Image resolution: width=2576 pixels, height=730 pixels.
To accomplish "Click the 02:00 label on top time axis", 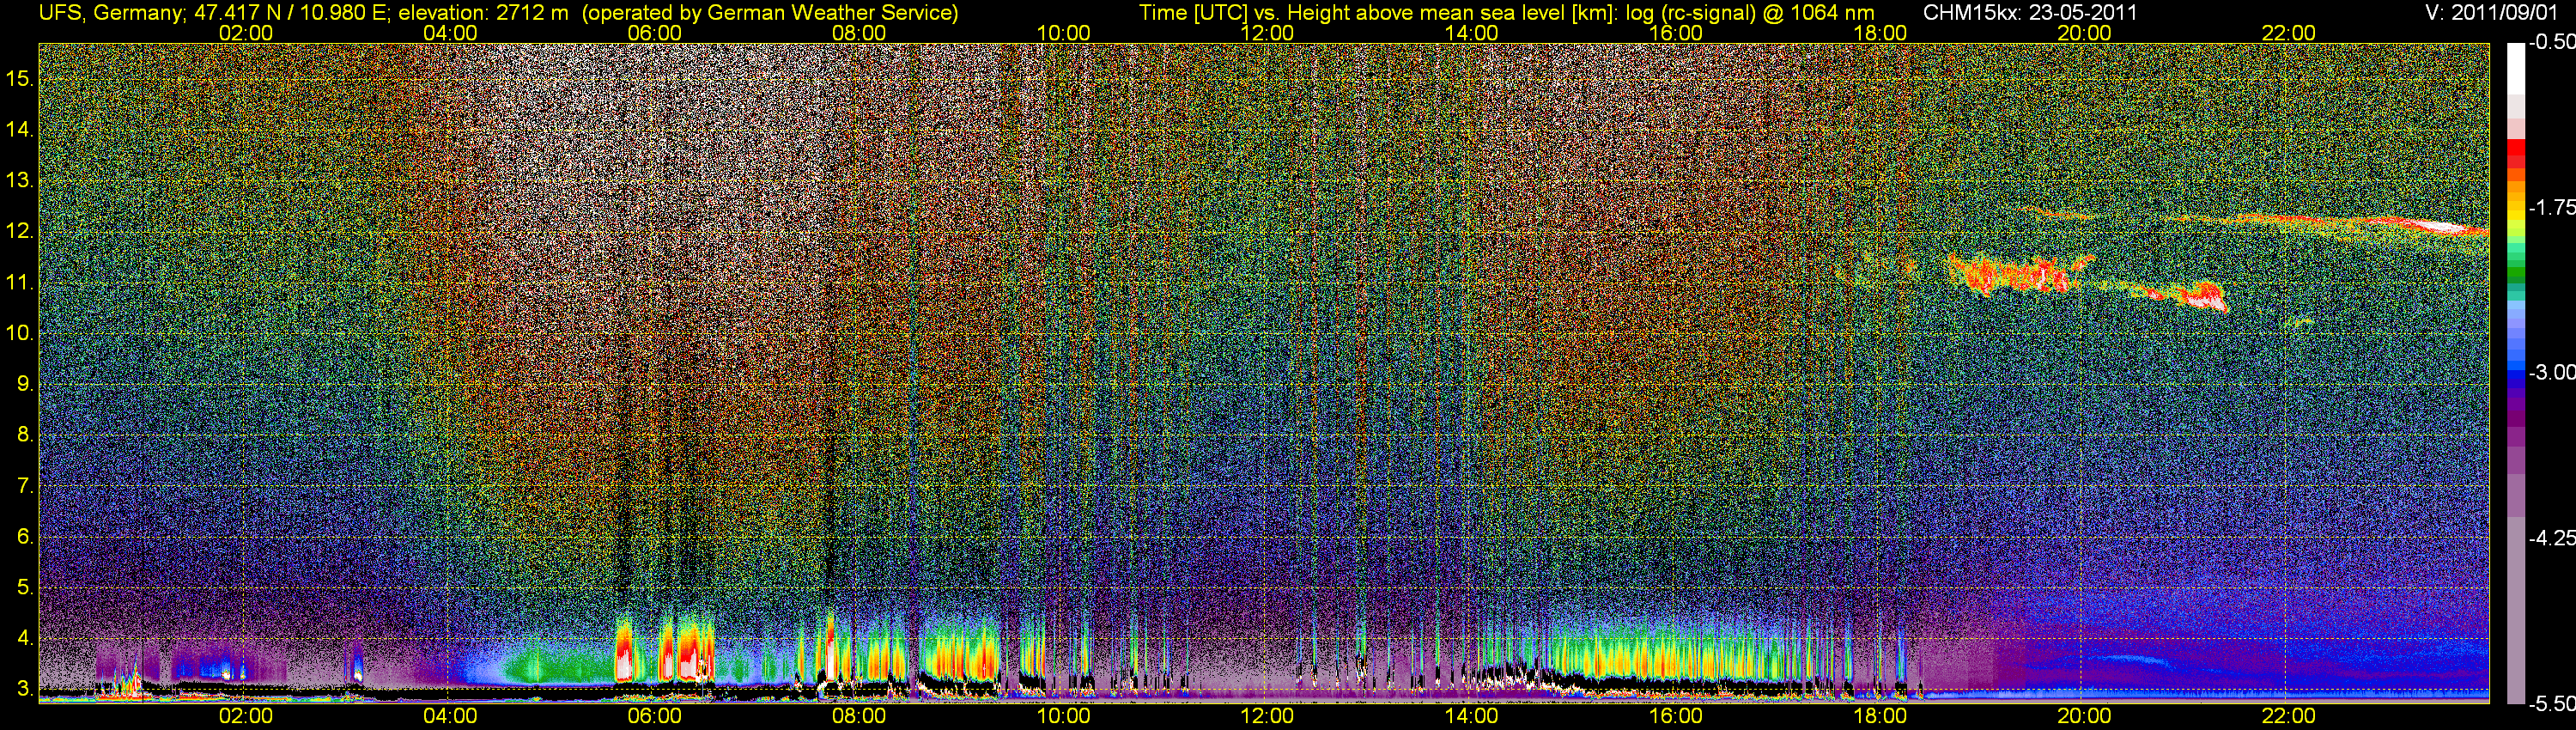I will [x=245, y=33].
